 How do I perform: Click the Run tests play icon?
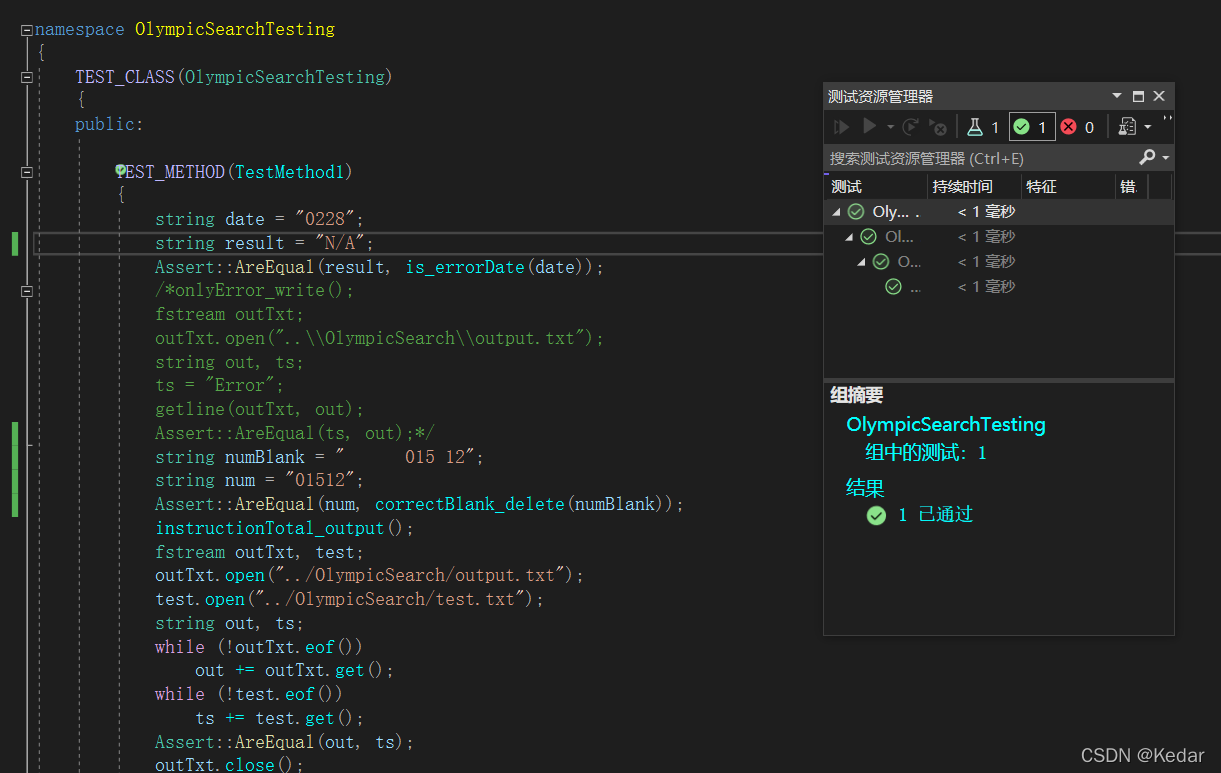click(869, 127)
